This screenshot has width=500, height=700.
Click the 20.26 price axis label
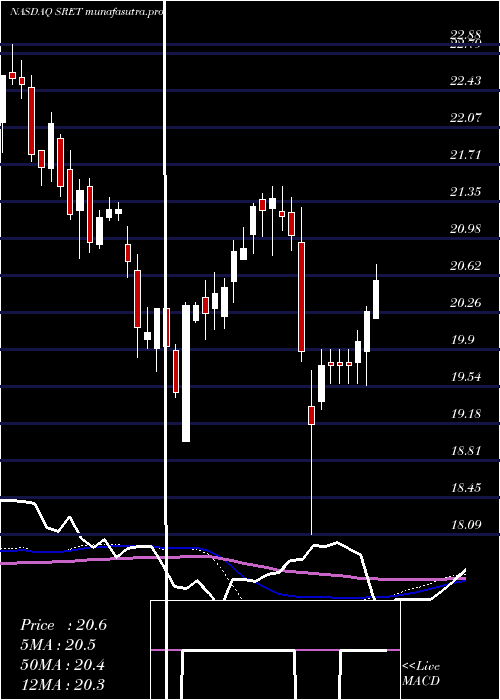pyautogui.click(x=466, y=303)
